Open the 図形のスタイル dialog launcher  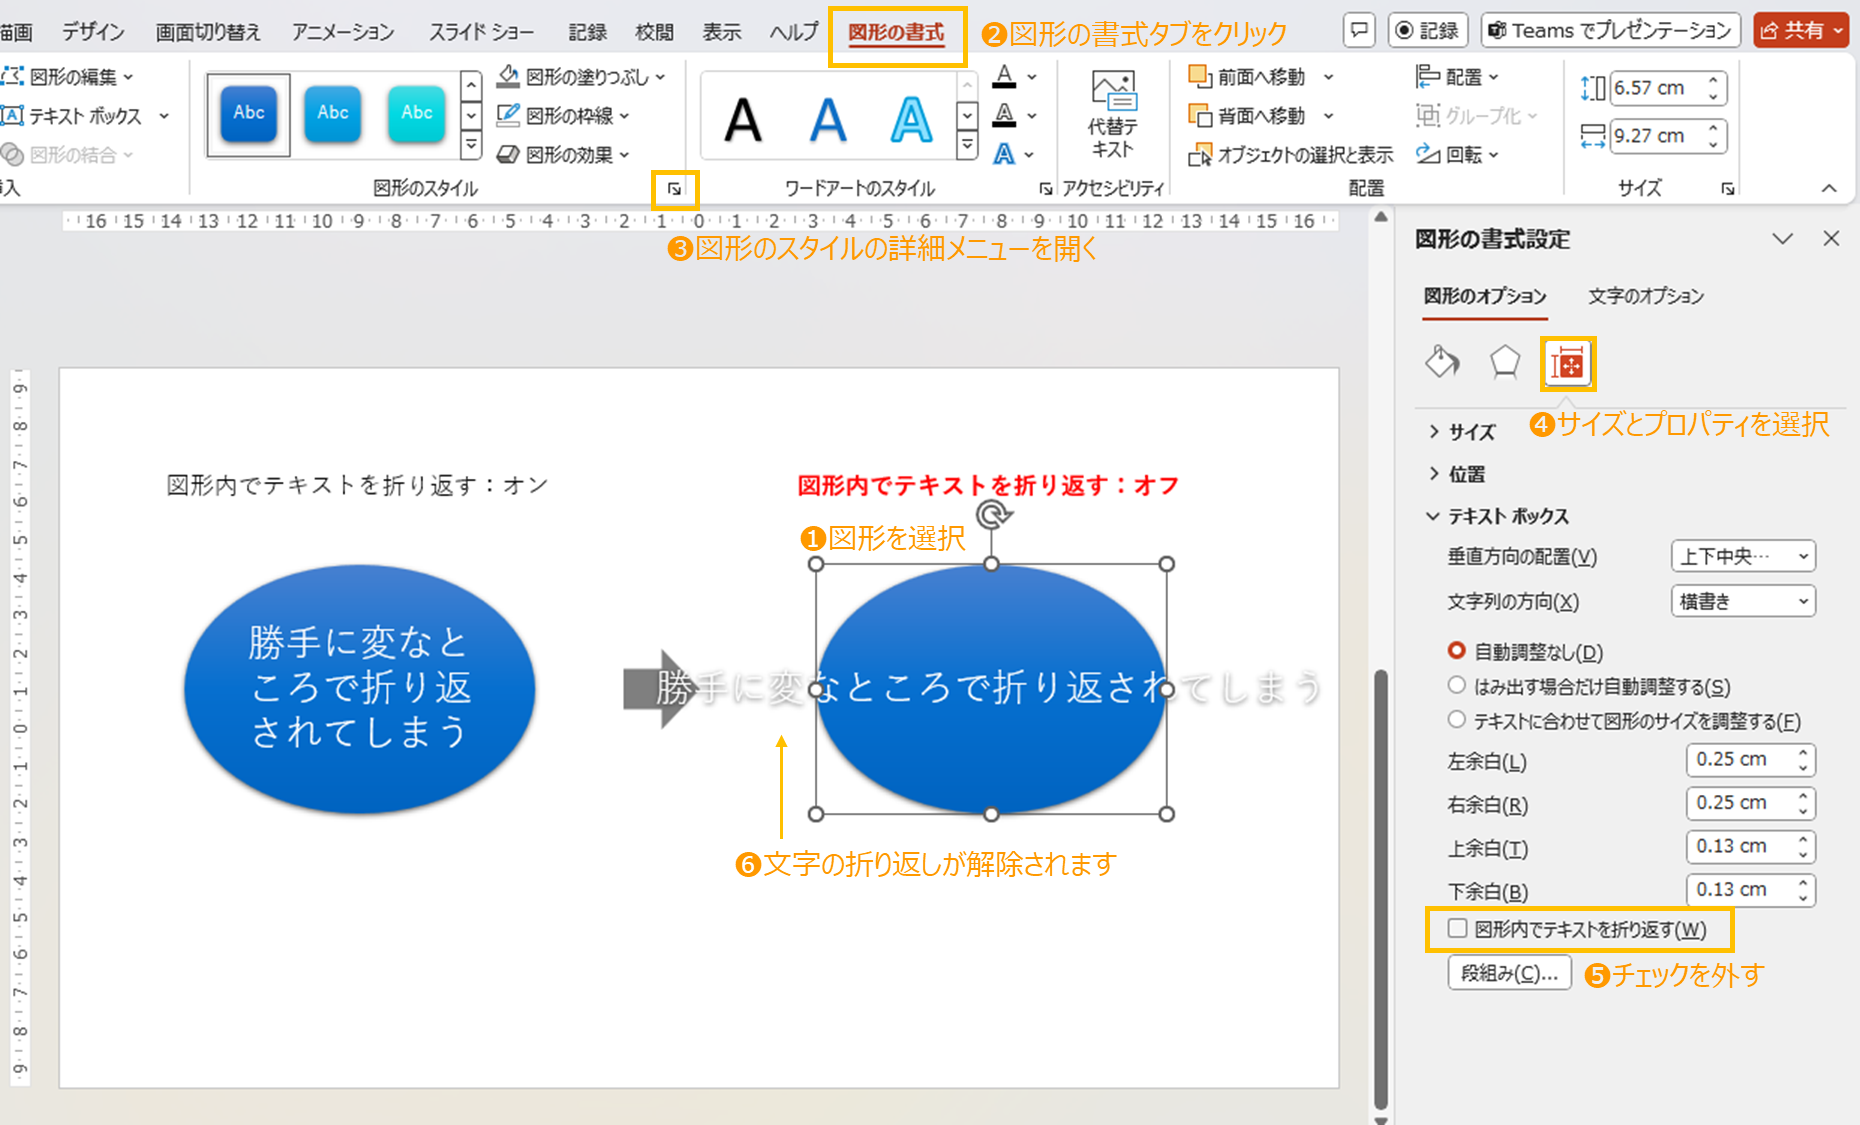pos(674,188)
